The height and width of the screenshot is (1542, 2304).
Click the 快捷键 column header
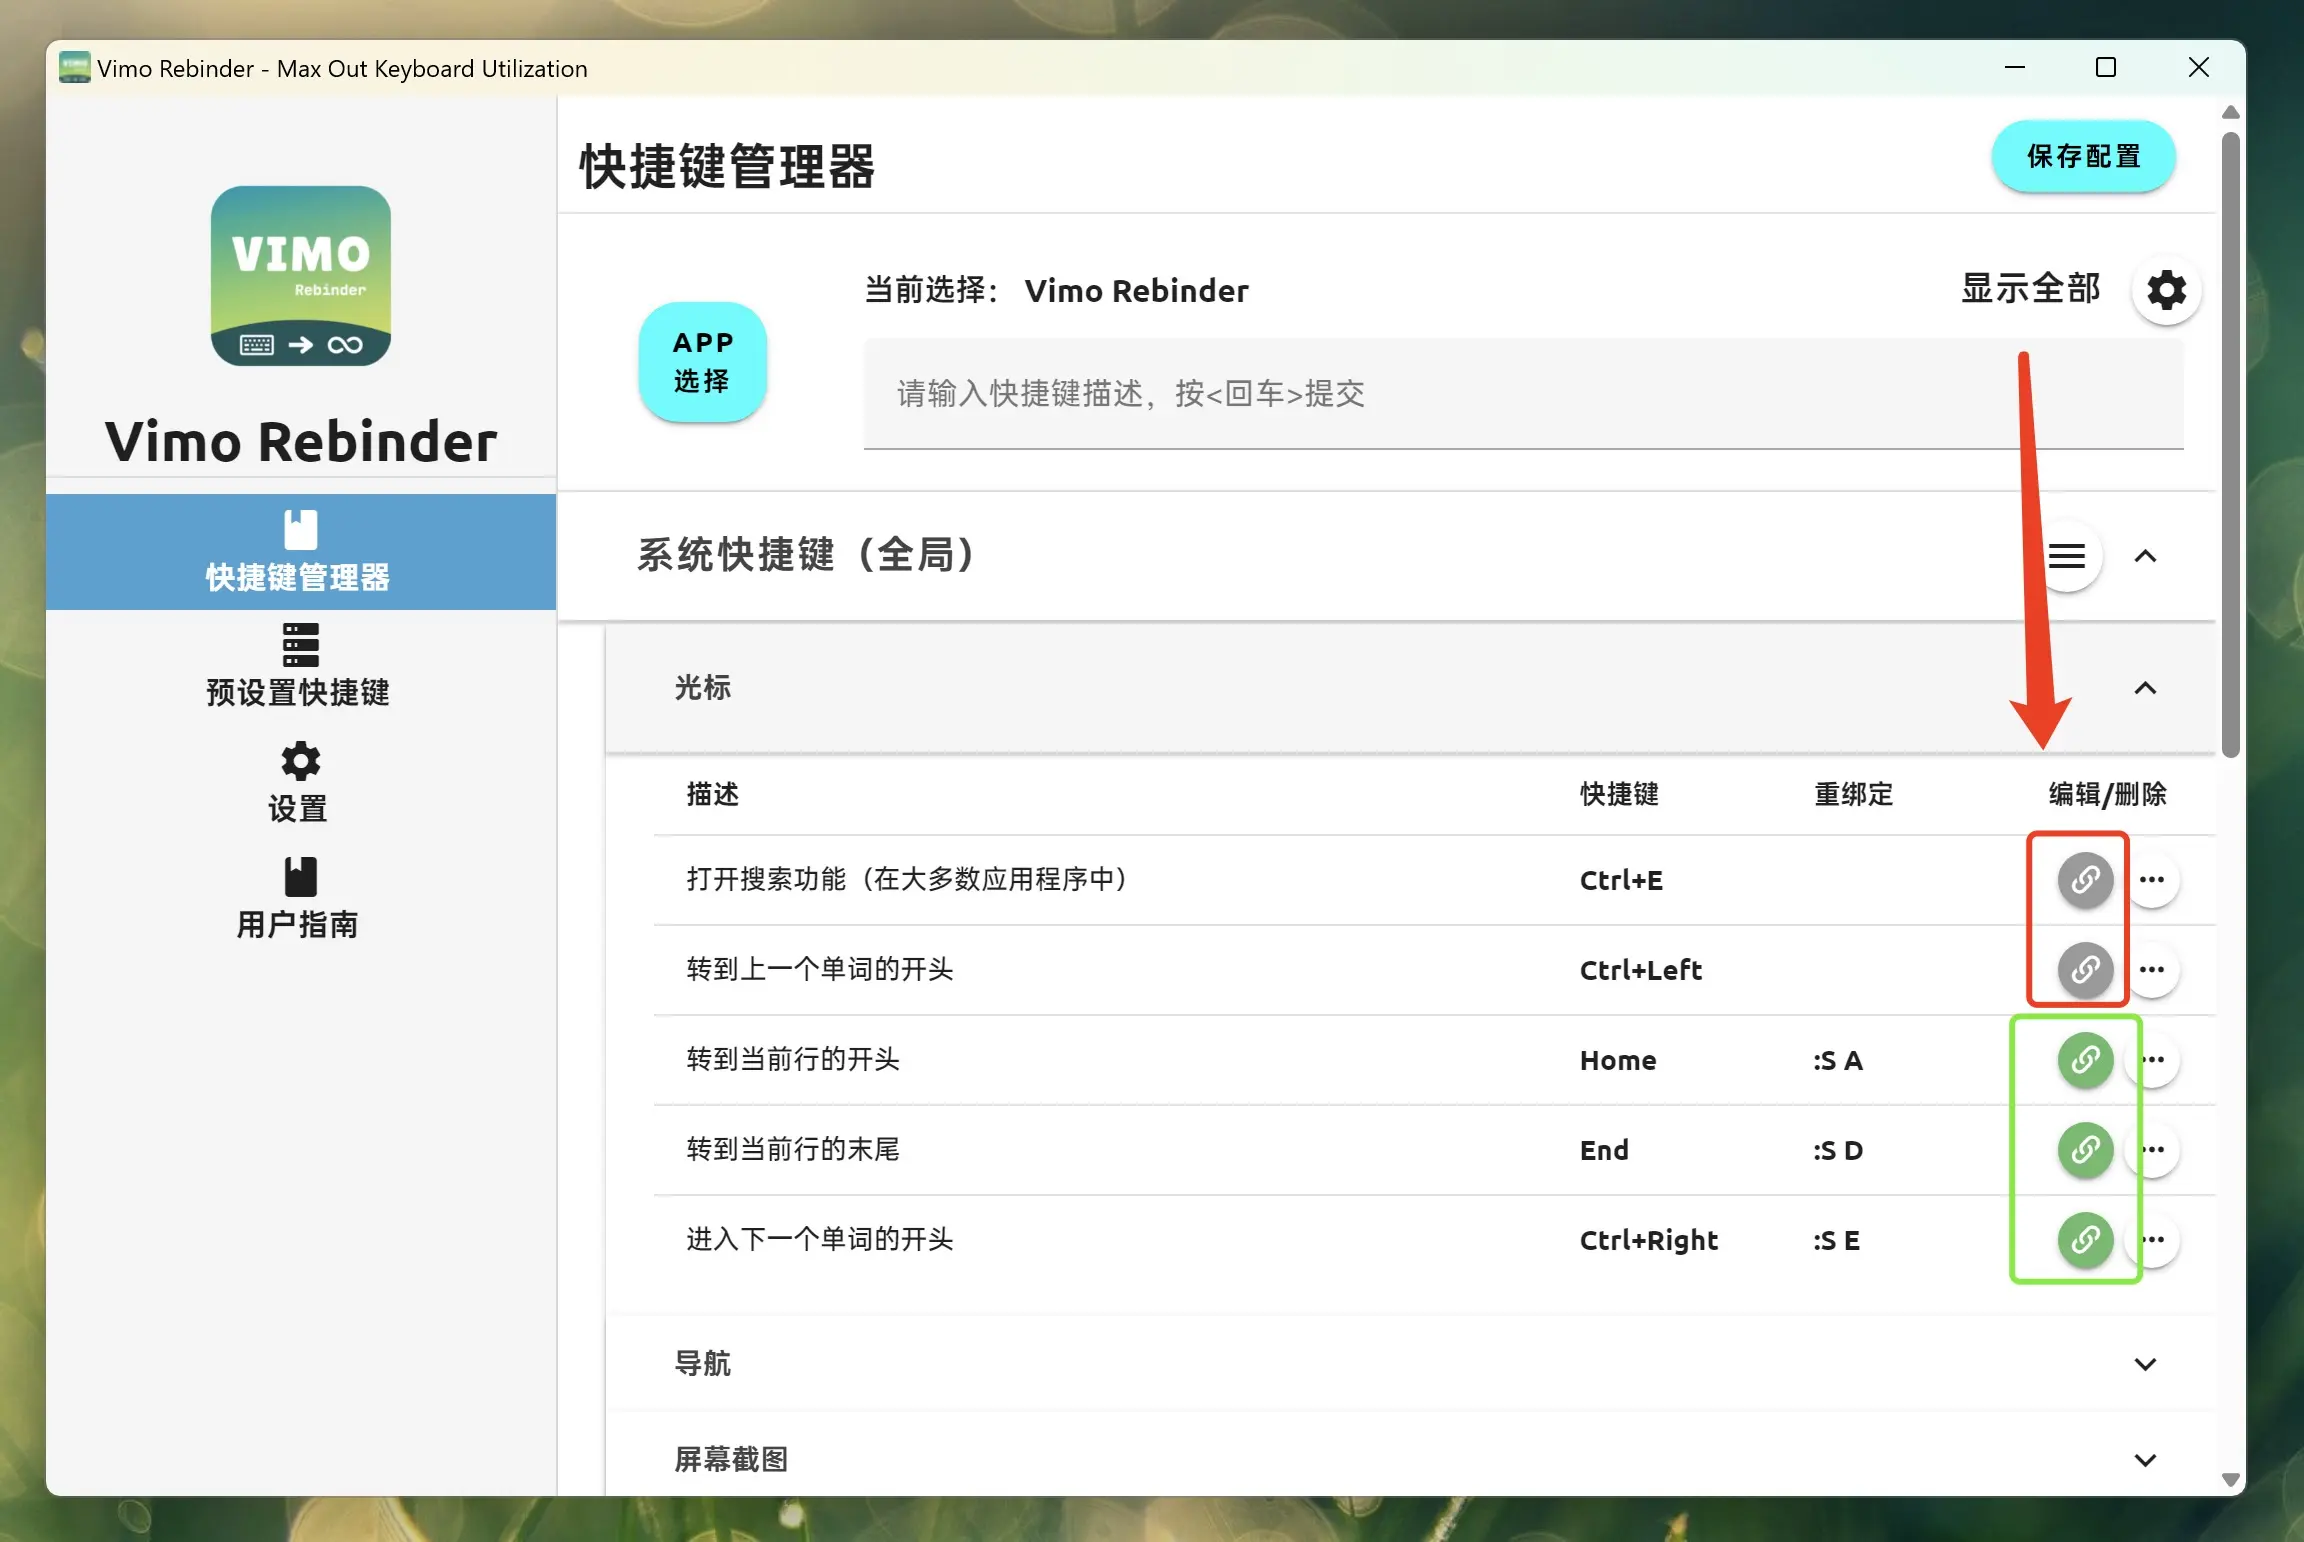[1619, 795]
